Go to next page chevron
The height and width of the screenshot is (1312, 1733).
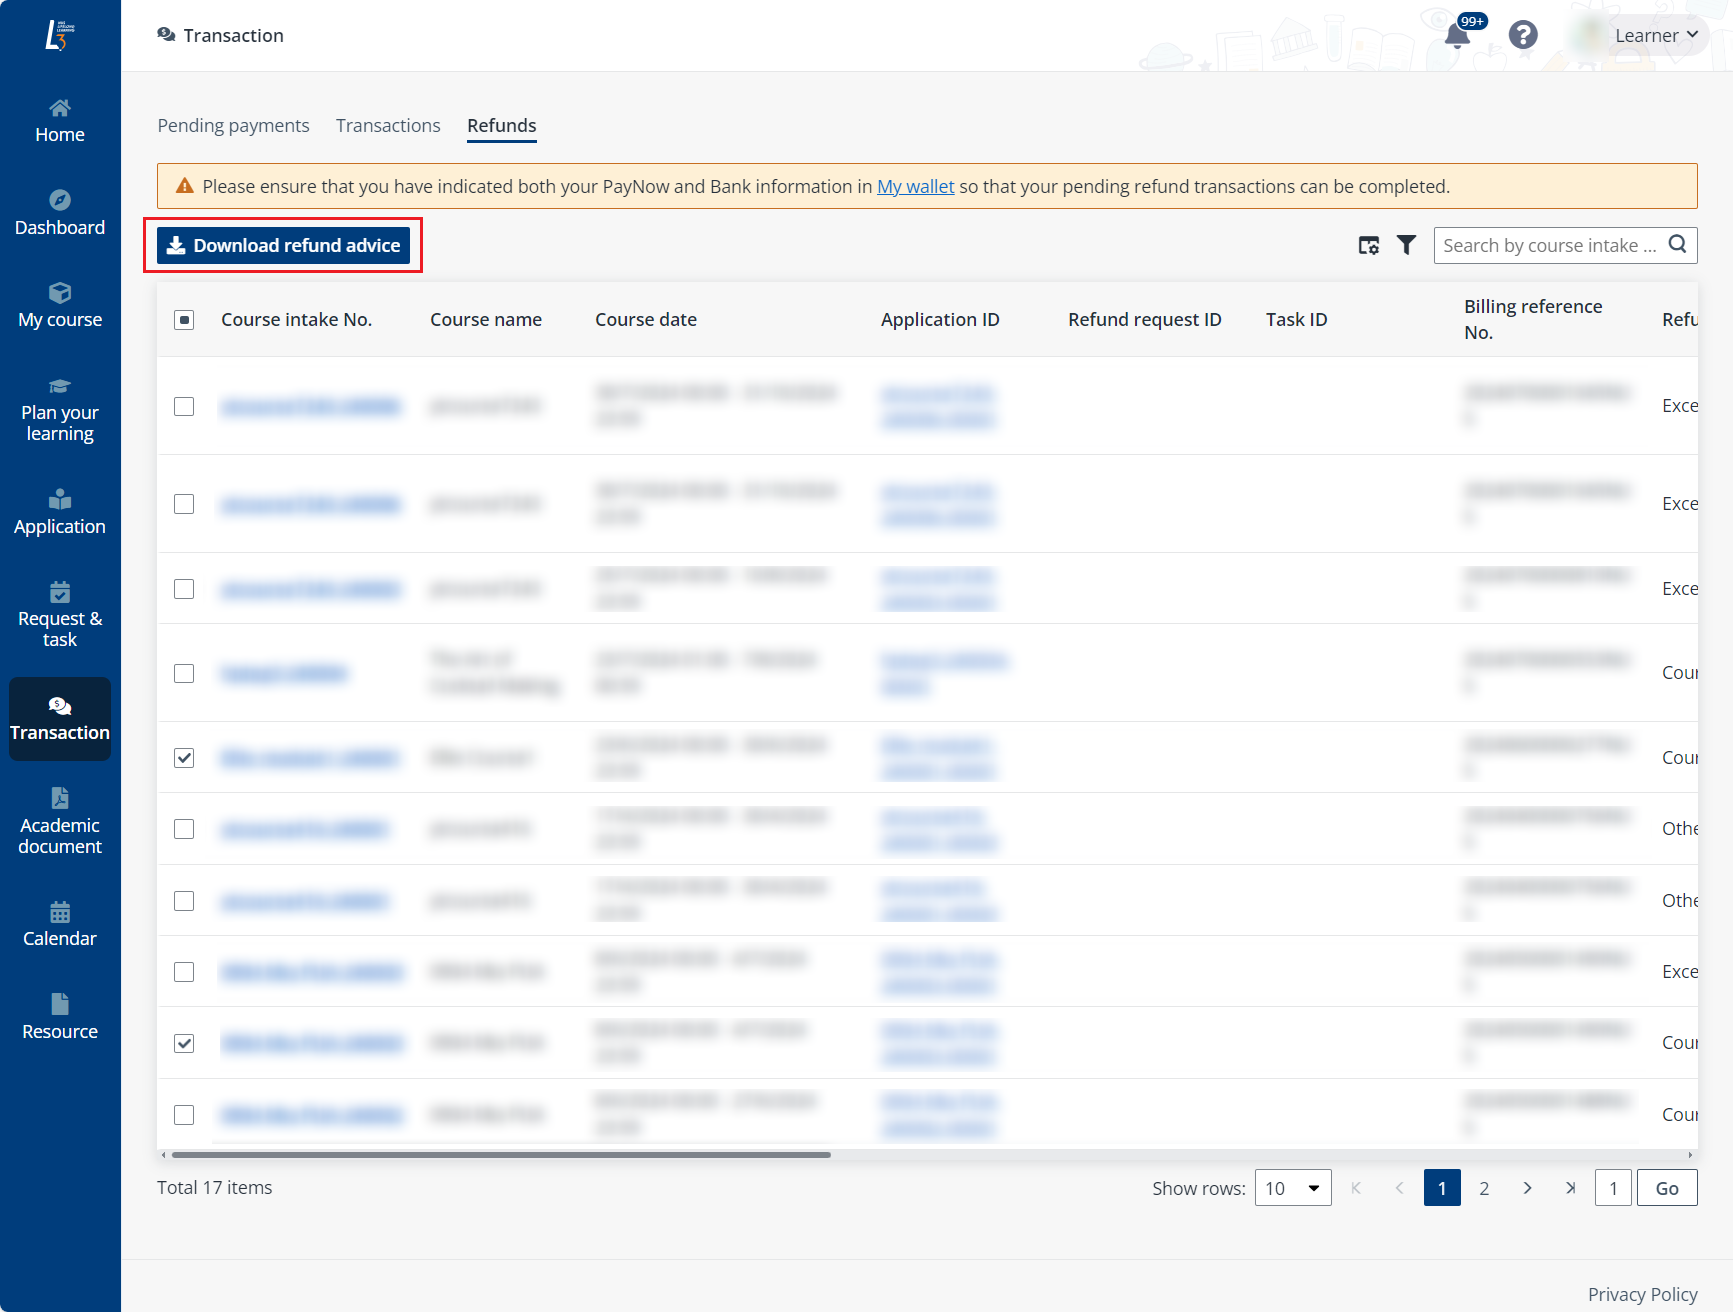[x=1527, y=1188]
